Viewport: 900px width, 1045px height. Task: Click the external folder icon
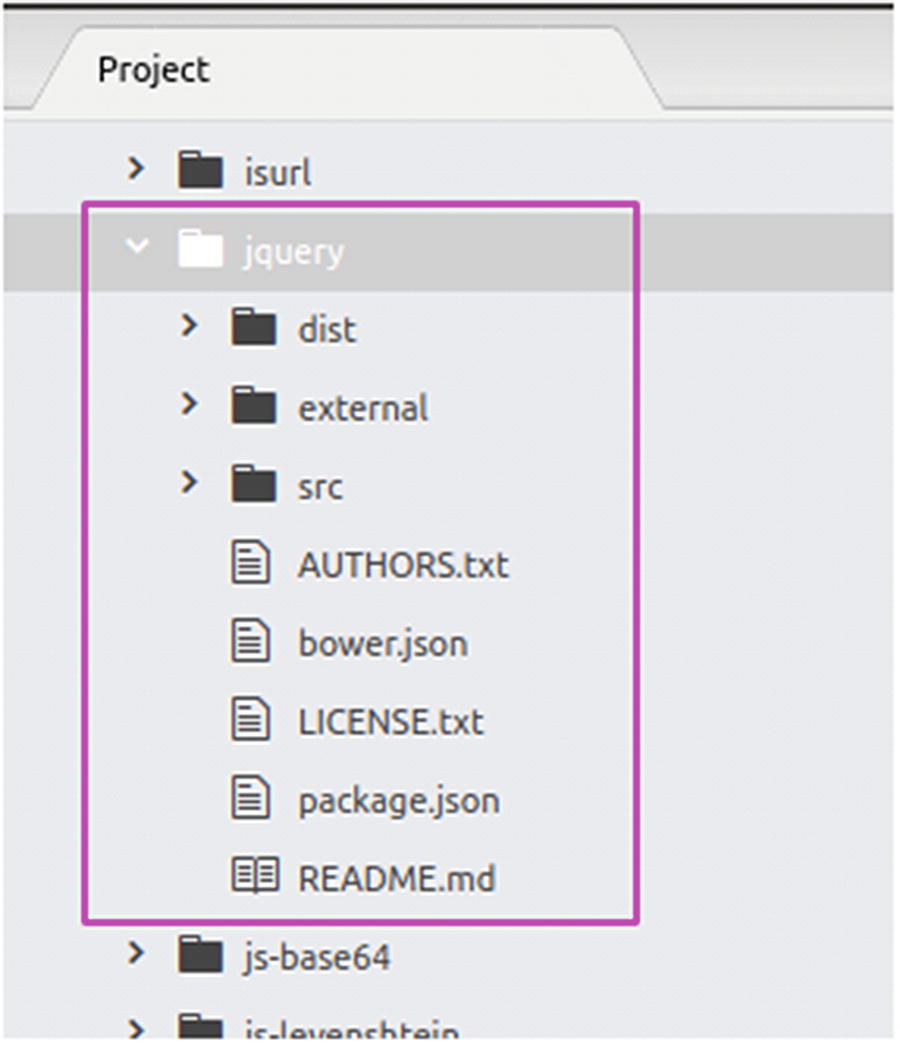point(253,406)
